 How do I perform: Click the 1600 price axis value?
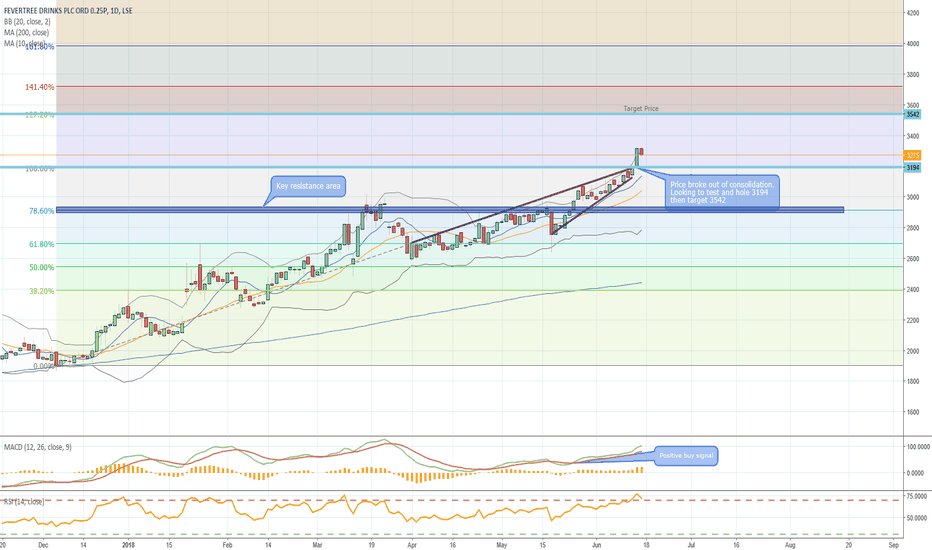(912, 411)
